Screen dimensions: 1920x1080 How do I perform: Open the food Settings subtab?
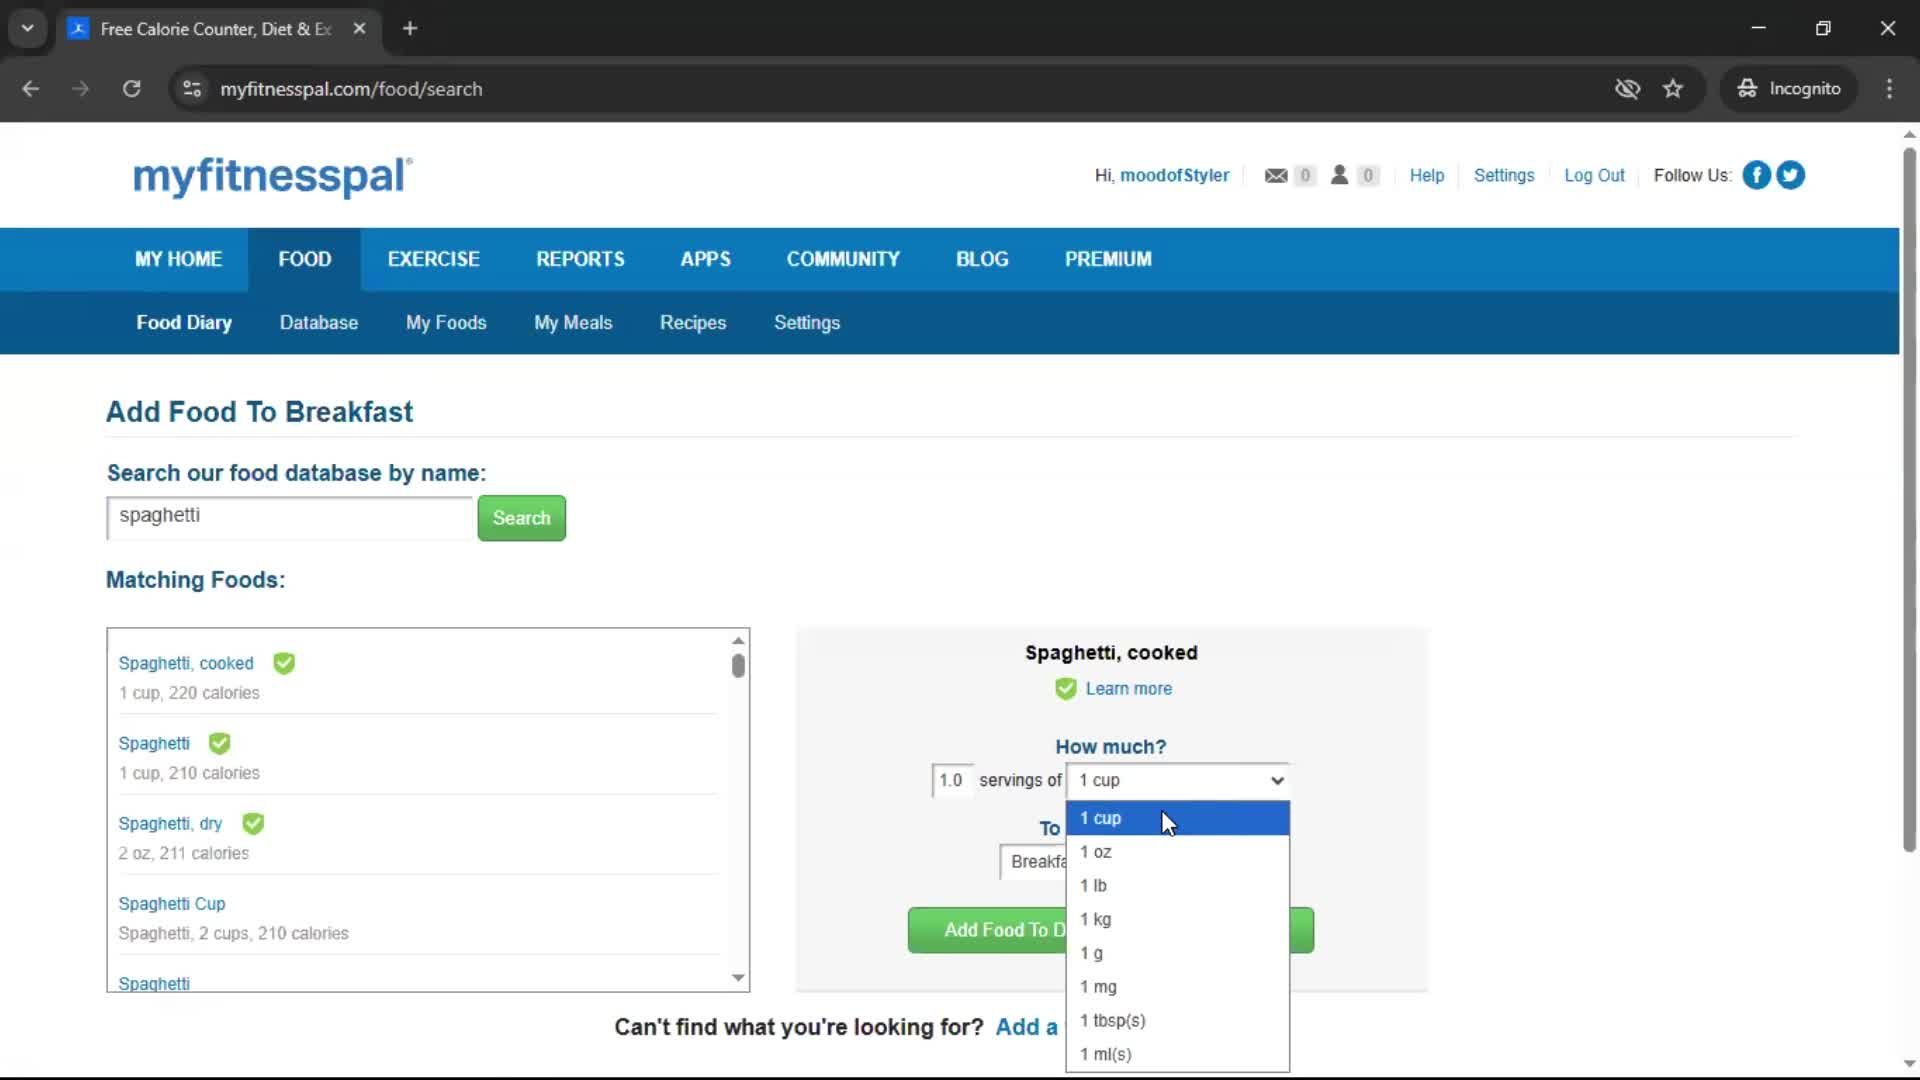pyautogui.click(x=807, y=323)
